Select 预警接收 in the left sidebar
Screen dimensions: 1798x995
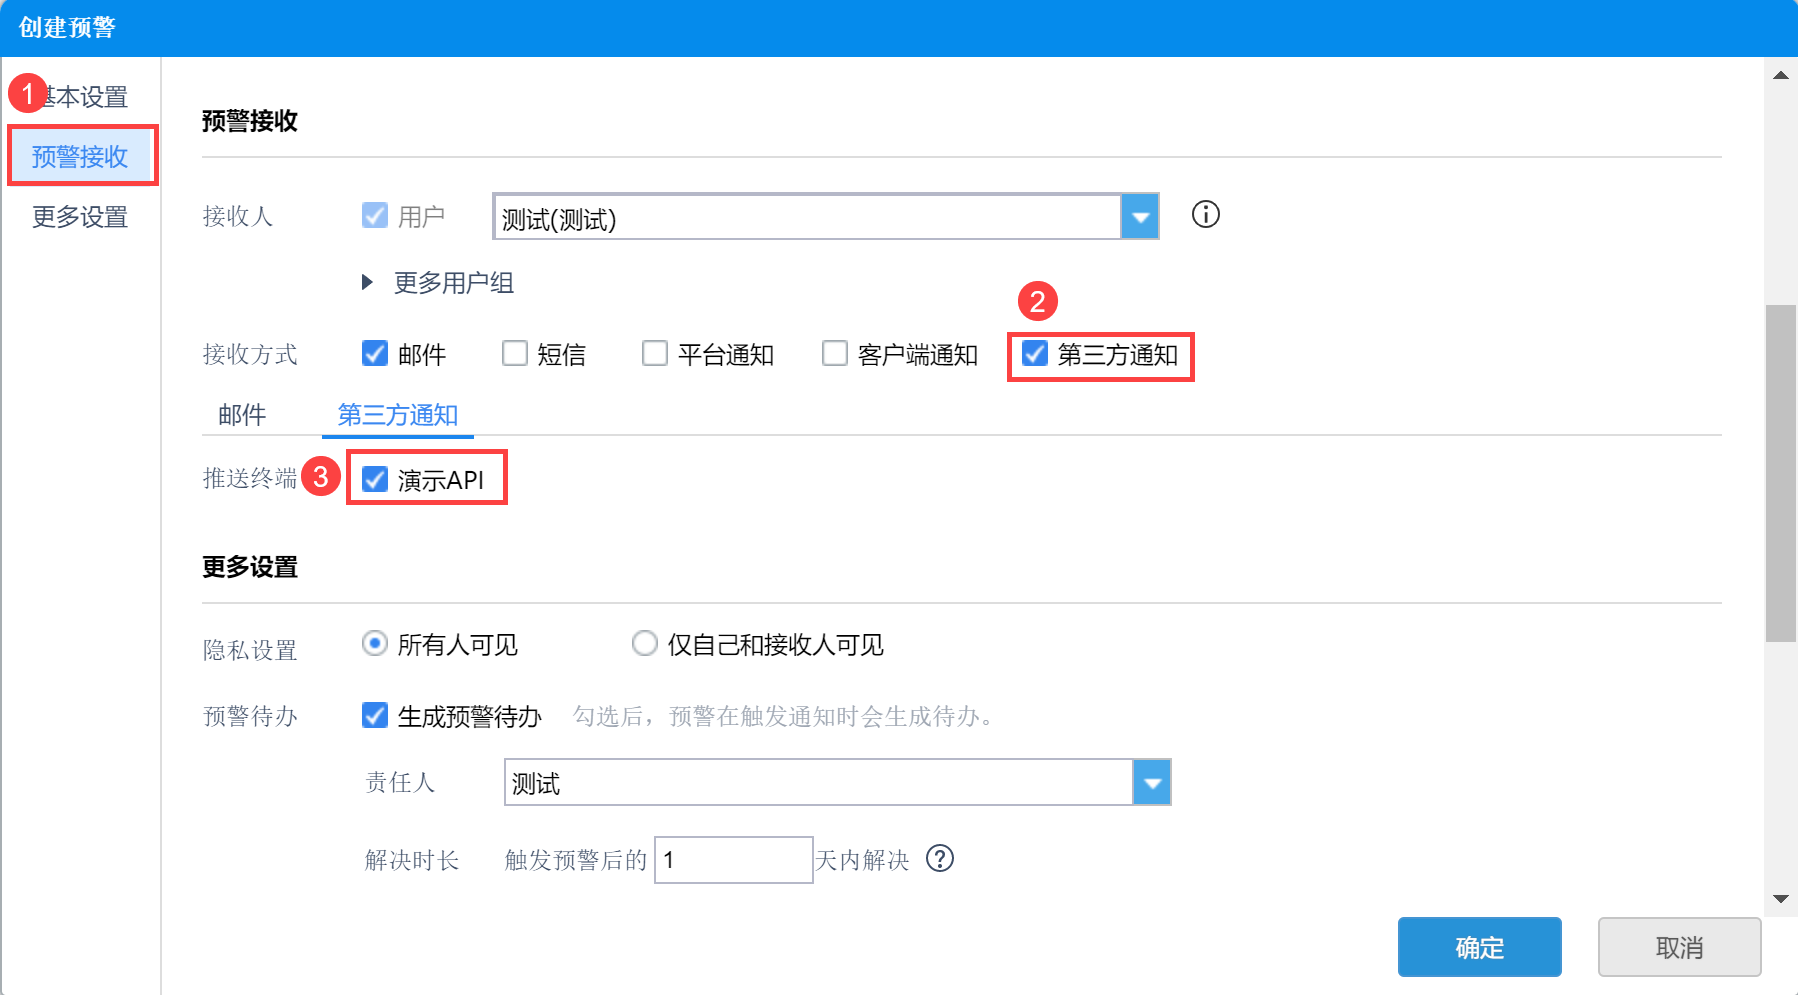click(80, 156)
